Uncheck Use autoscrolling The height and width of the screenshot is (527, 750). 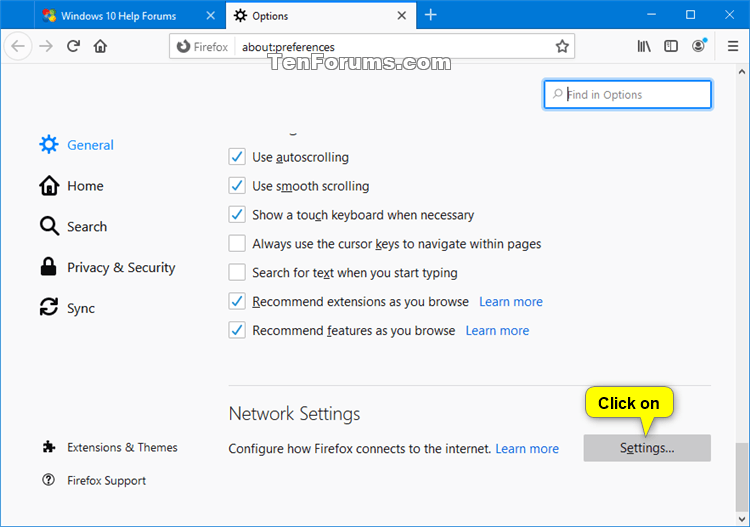click(x=237, y=157)
